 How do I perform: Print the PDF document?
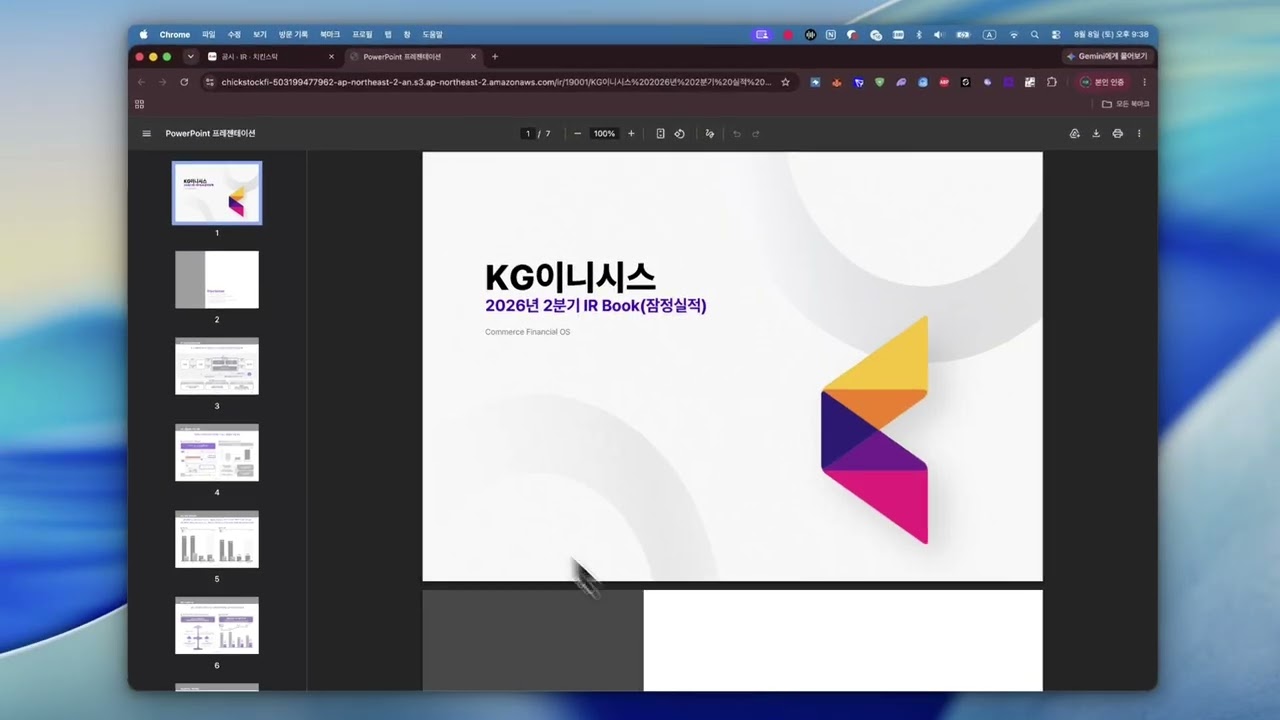tap(1118, 134)
